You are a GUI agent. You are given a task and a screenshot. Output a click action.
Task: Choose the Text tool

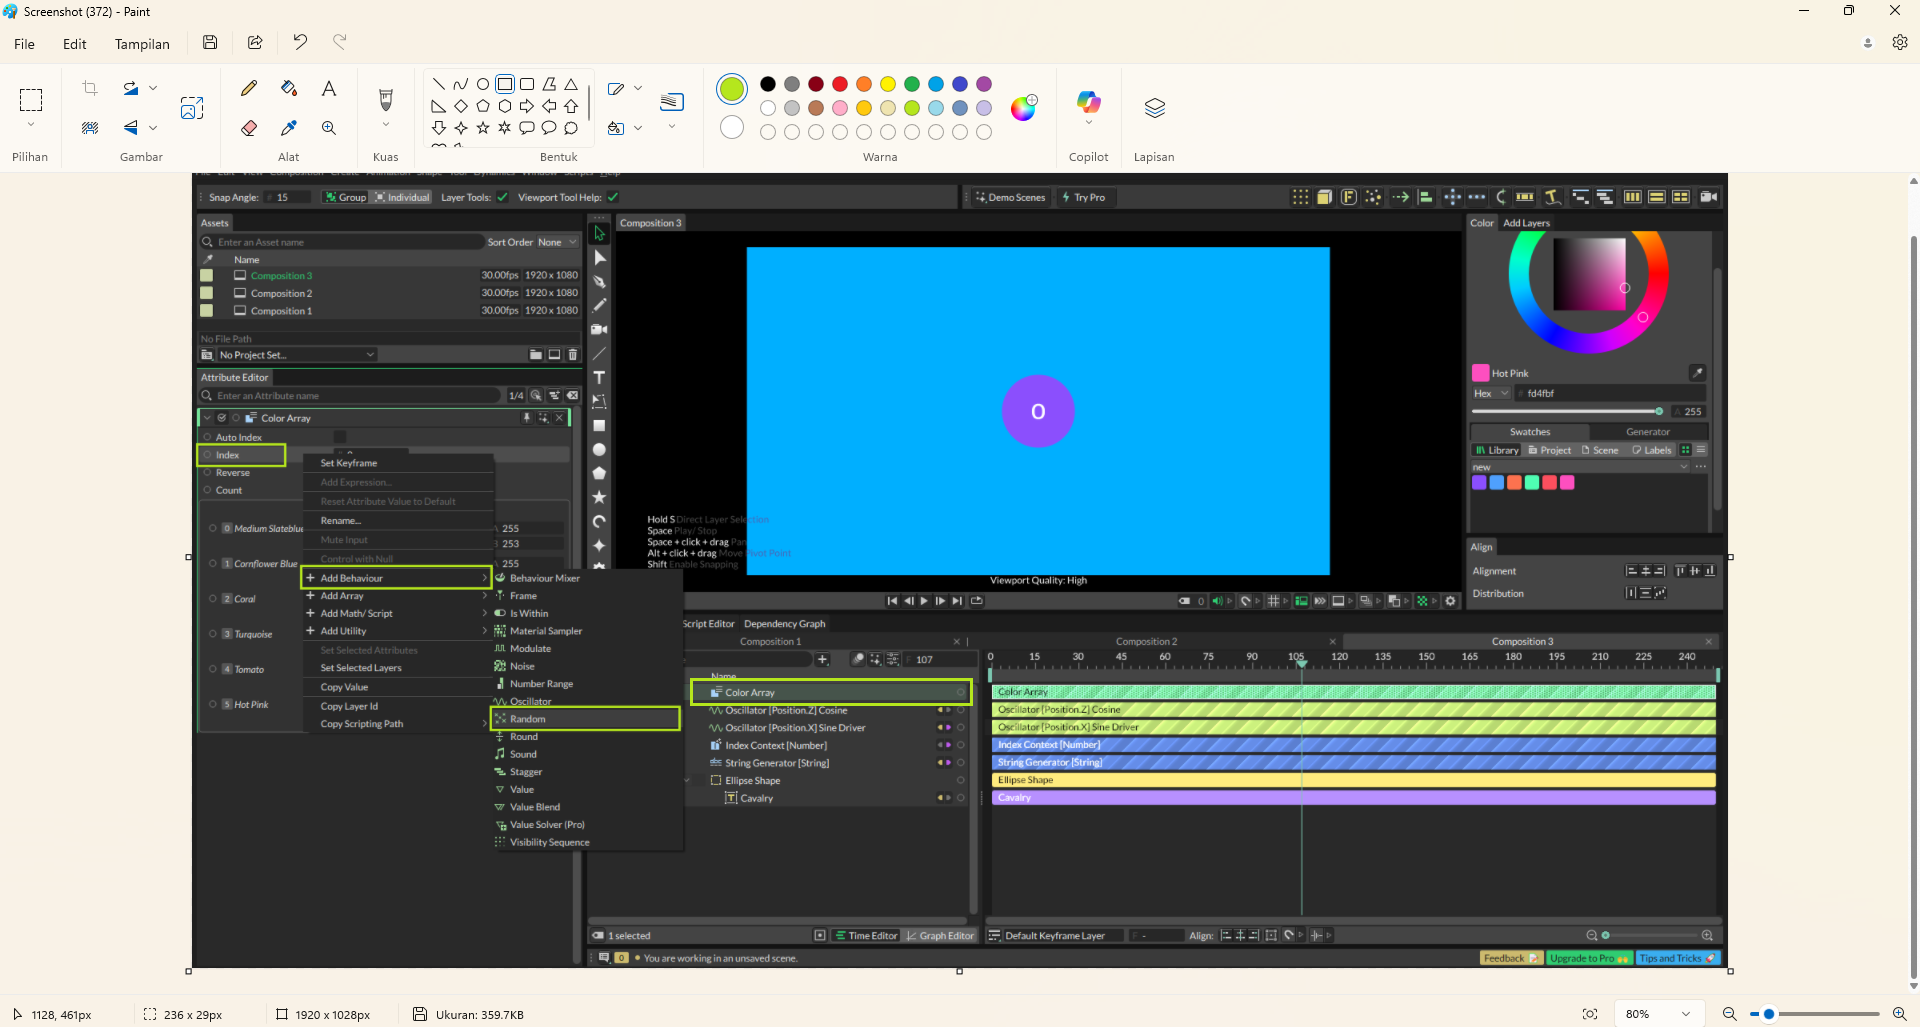coord(328,89)
